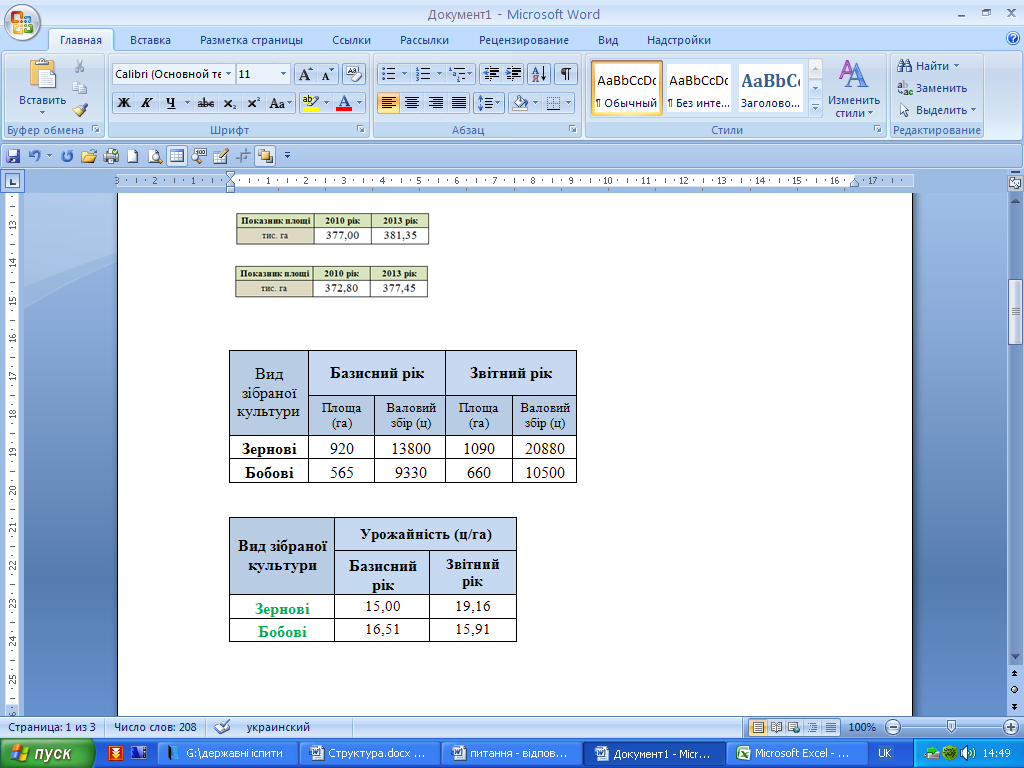
Task: Align text left
Action: (389, 103)
